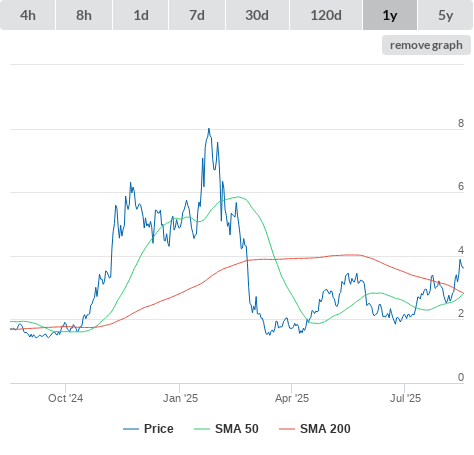
Task: Open the 1d timeframe view
Action: click(141, 15)
